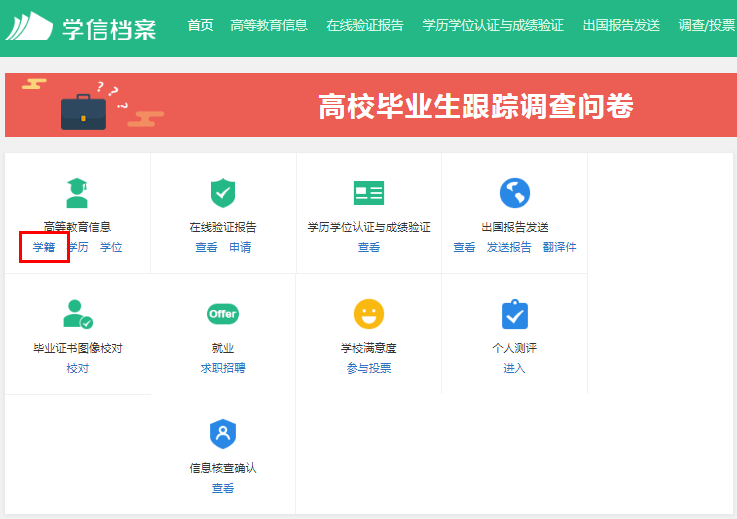Click the blue globe icon for 出国报告发送

point(514,193)
